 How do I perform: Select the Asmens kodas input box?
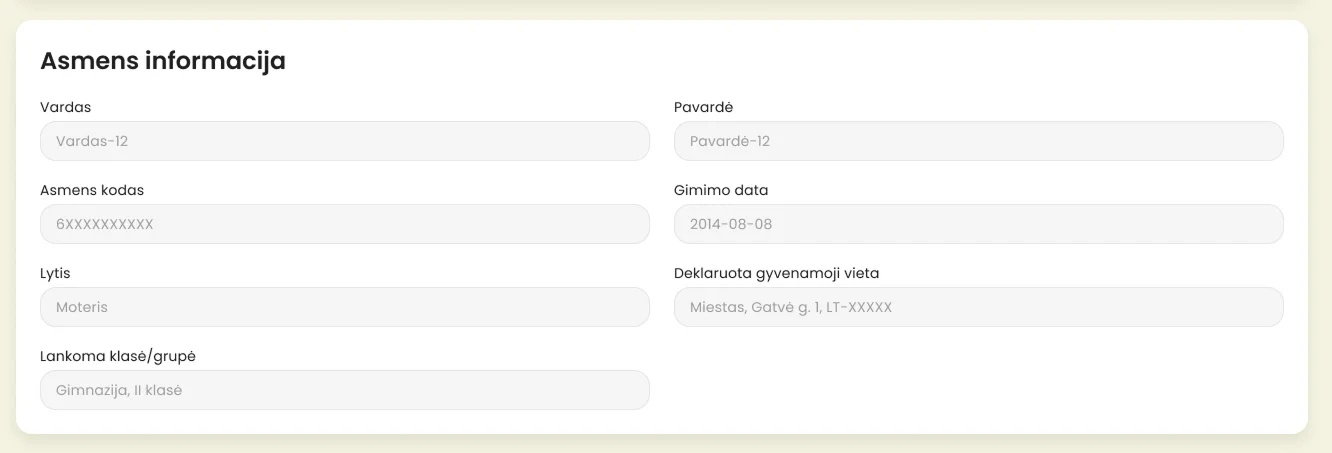coord(345,224)
